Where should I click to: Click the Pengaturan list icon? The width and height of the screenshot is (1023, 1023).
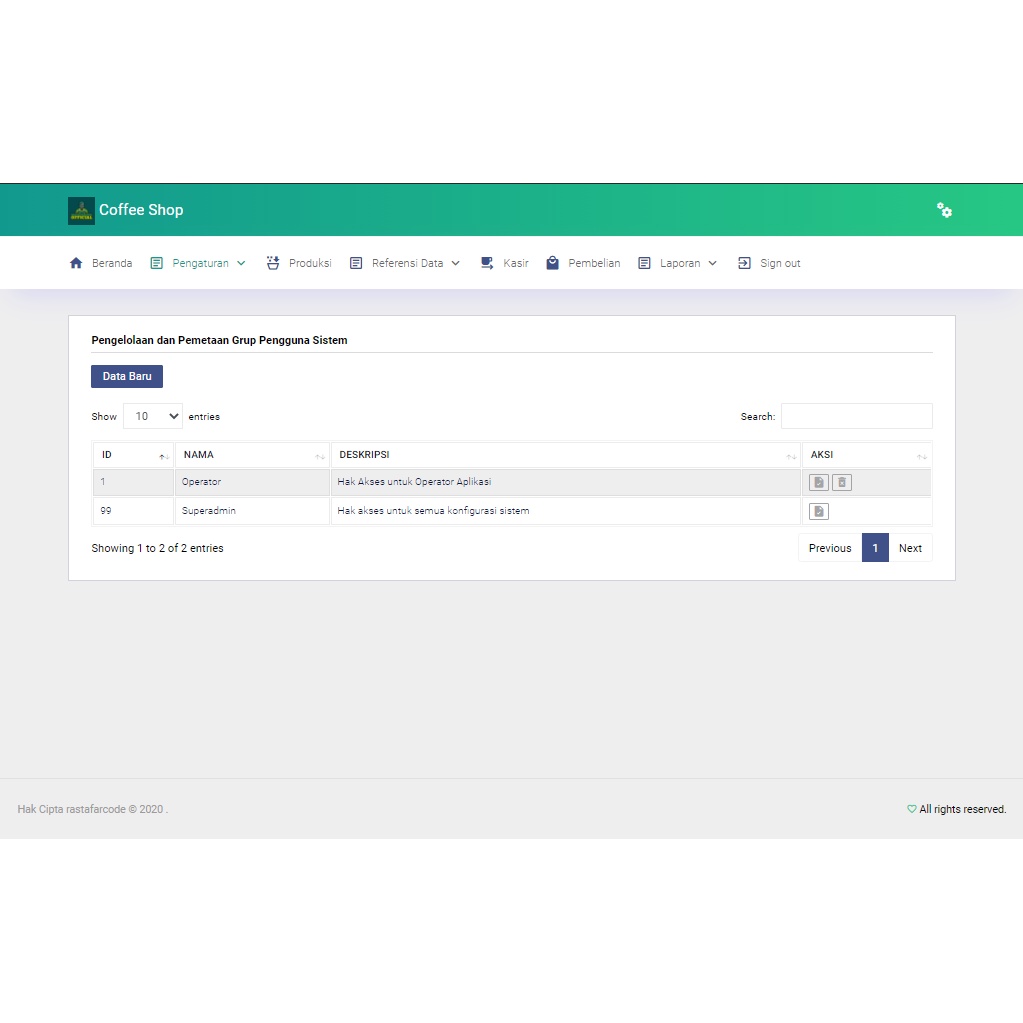pos(157,263)
